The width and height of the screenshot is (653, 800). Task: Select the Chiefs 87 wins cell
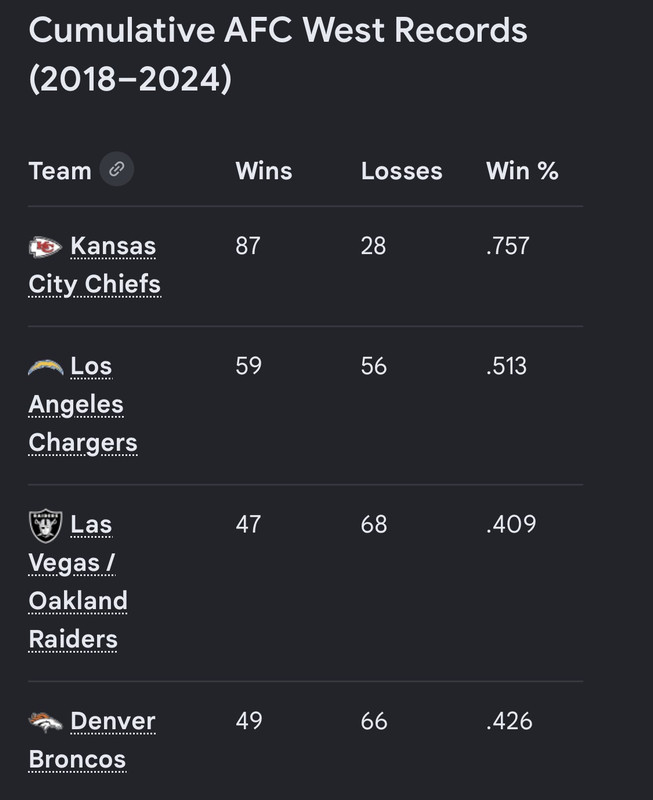point(248,246)
